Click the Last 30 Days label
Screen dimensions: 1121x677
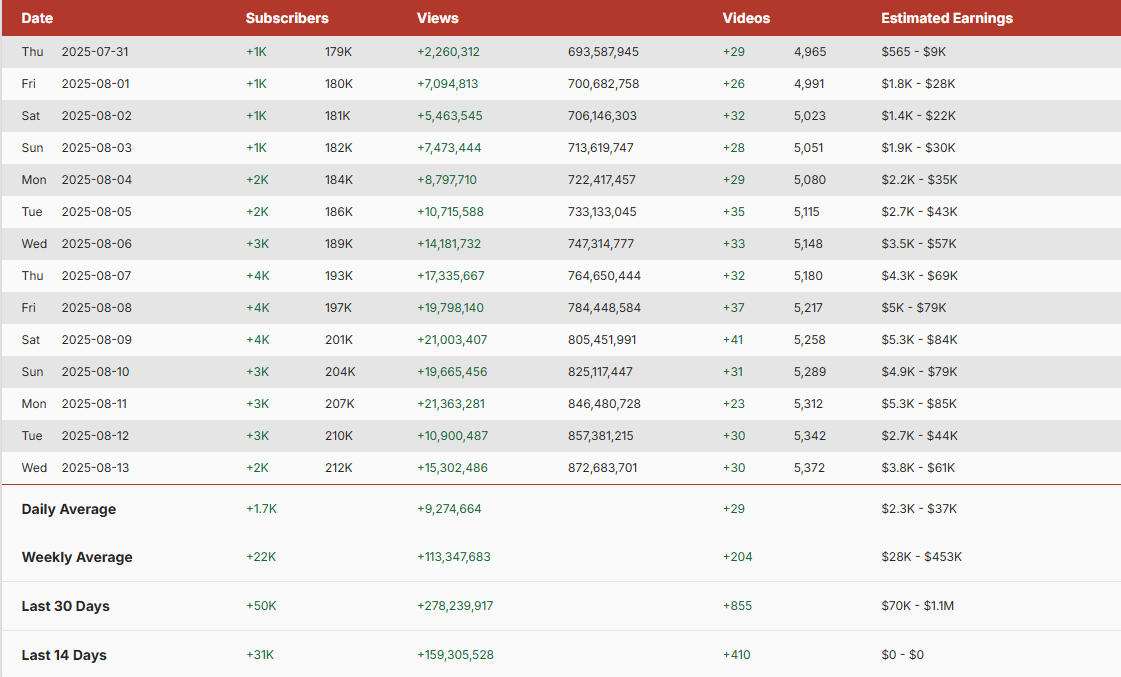tap(66, 606)
